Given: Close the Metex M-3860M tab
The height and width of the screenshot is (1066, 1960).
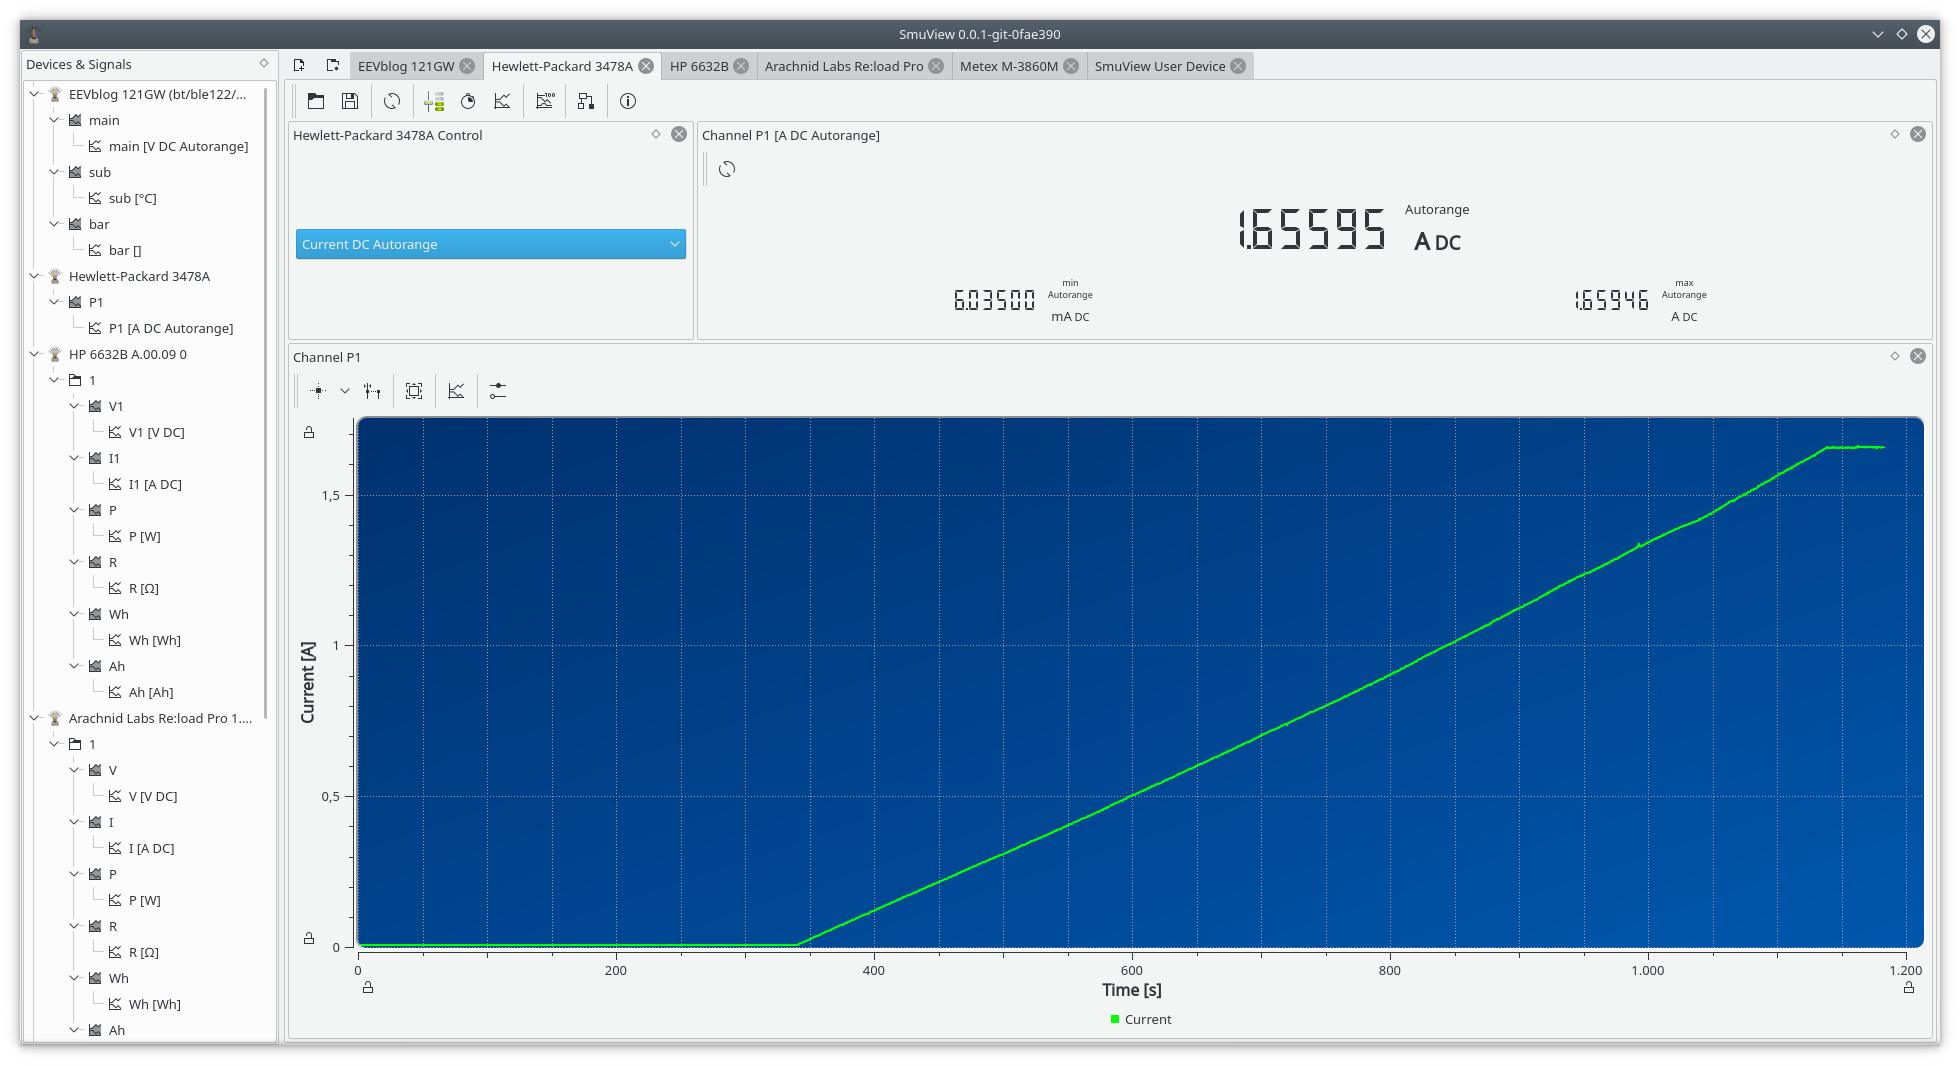Looking at the screenshot, I should click(x=1071, y=66).
